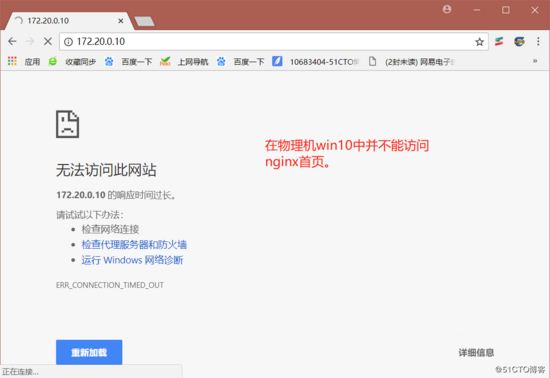The width and height of the screenshot is (550, 378).
Task: Expand hidden bookmarks with the chevron
Action: pos(535,61)
